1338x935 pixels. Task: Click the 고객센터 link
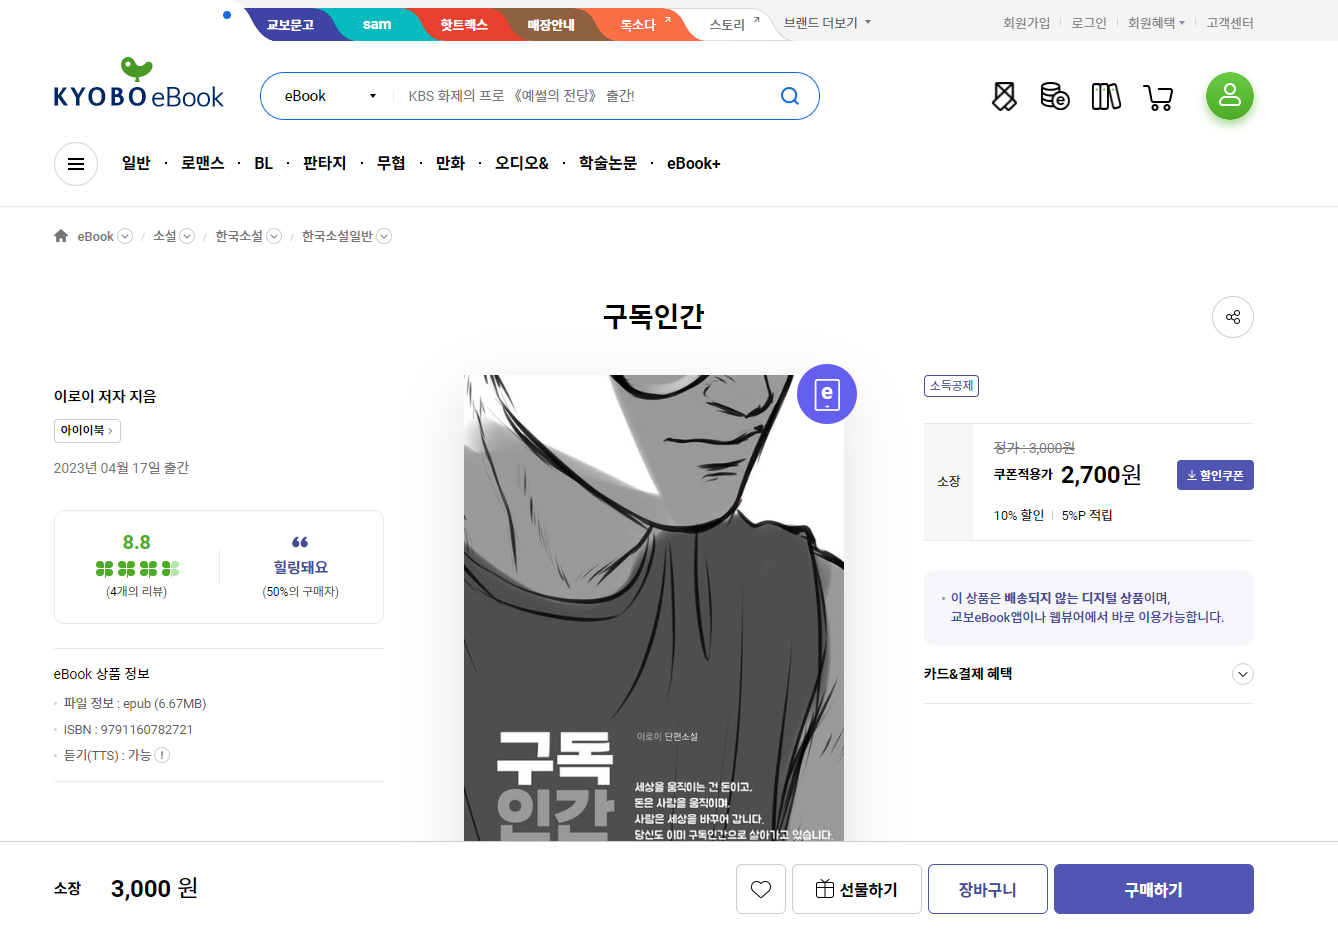click(x=1230, y=23)
